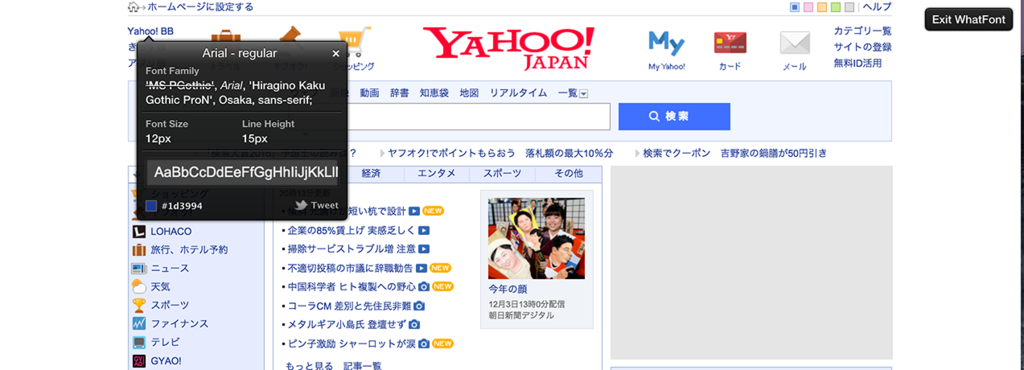1024x370 pixels.
Task: Switch to 地図 search tab
Action: pos(469,93)
